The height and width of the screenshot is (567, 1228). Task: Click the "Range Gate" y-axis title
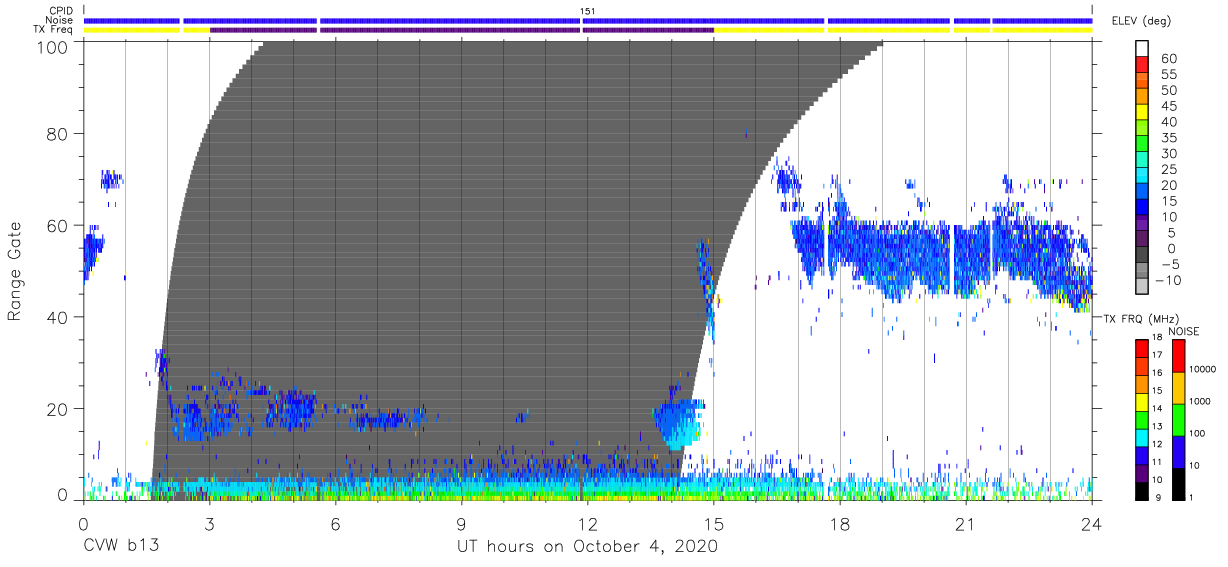(x=15, y=271)
